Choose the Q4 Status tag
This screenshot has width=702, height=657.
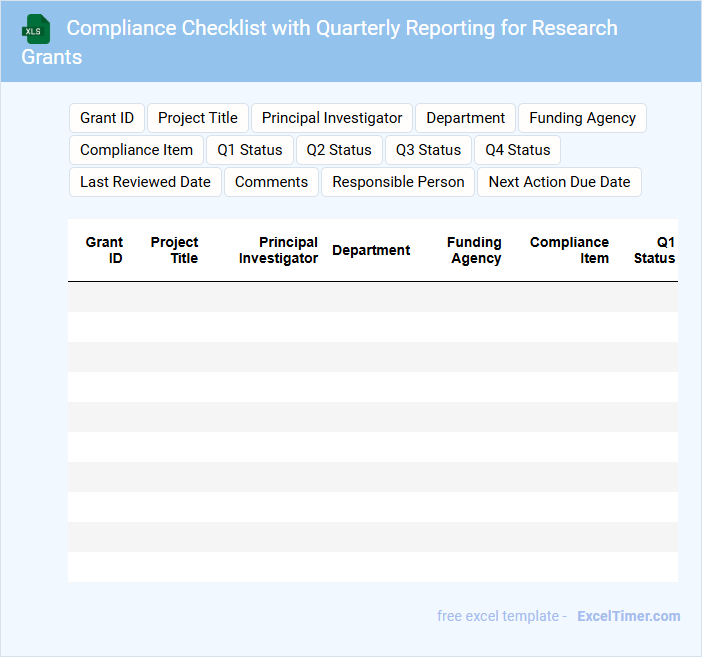click(517, 150)
